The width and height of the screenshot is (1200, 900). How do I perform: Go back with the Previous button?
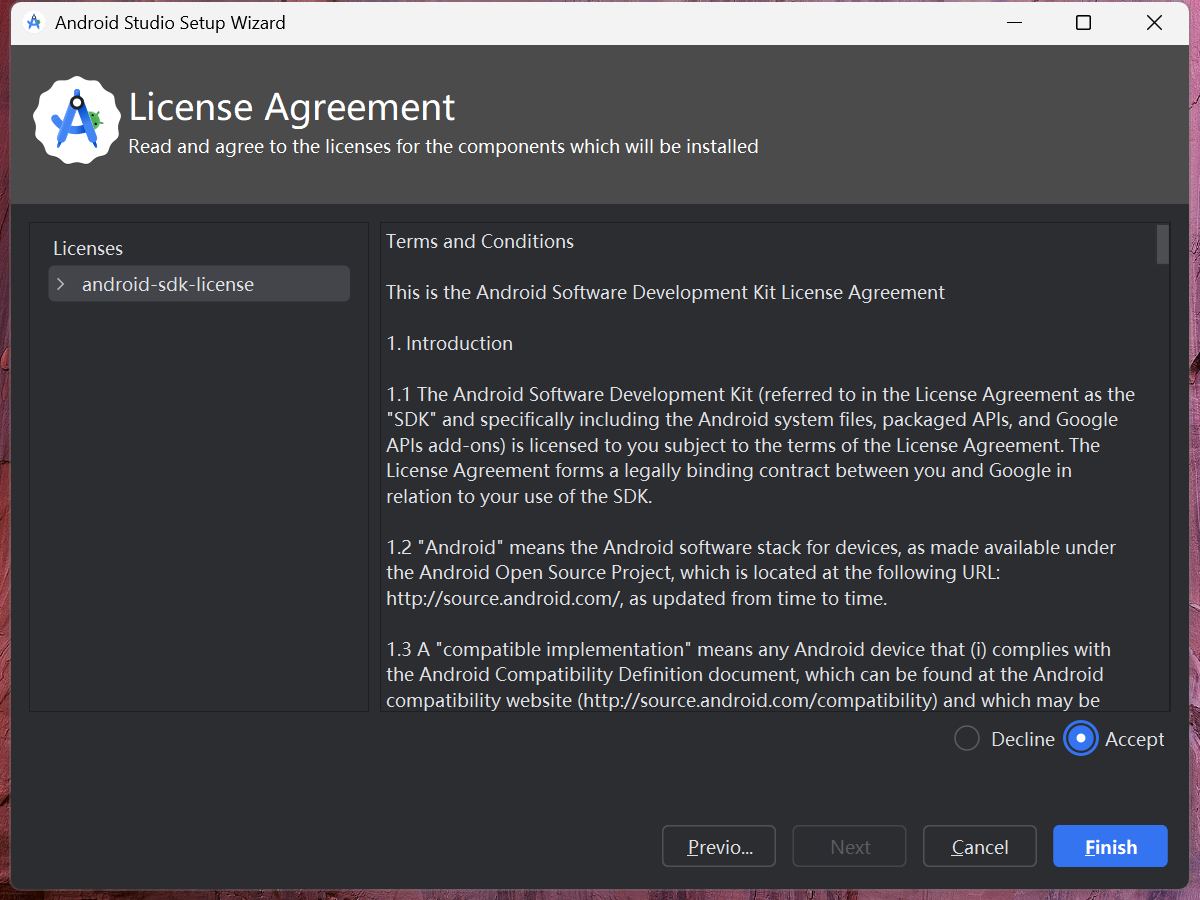point(719,846)
